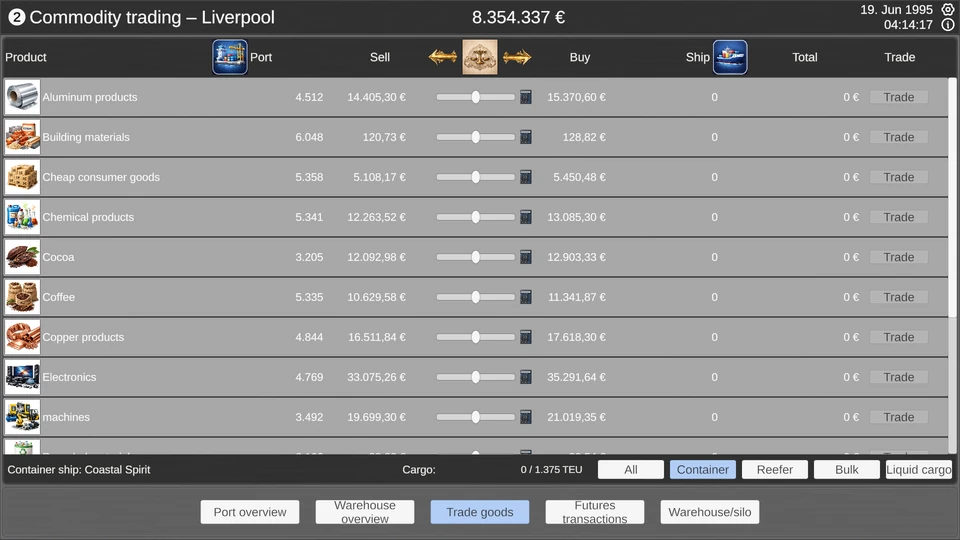
Task: Adjust the Cocoa quantity slider
Action: (476, 257)
